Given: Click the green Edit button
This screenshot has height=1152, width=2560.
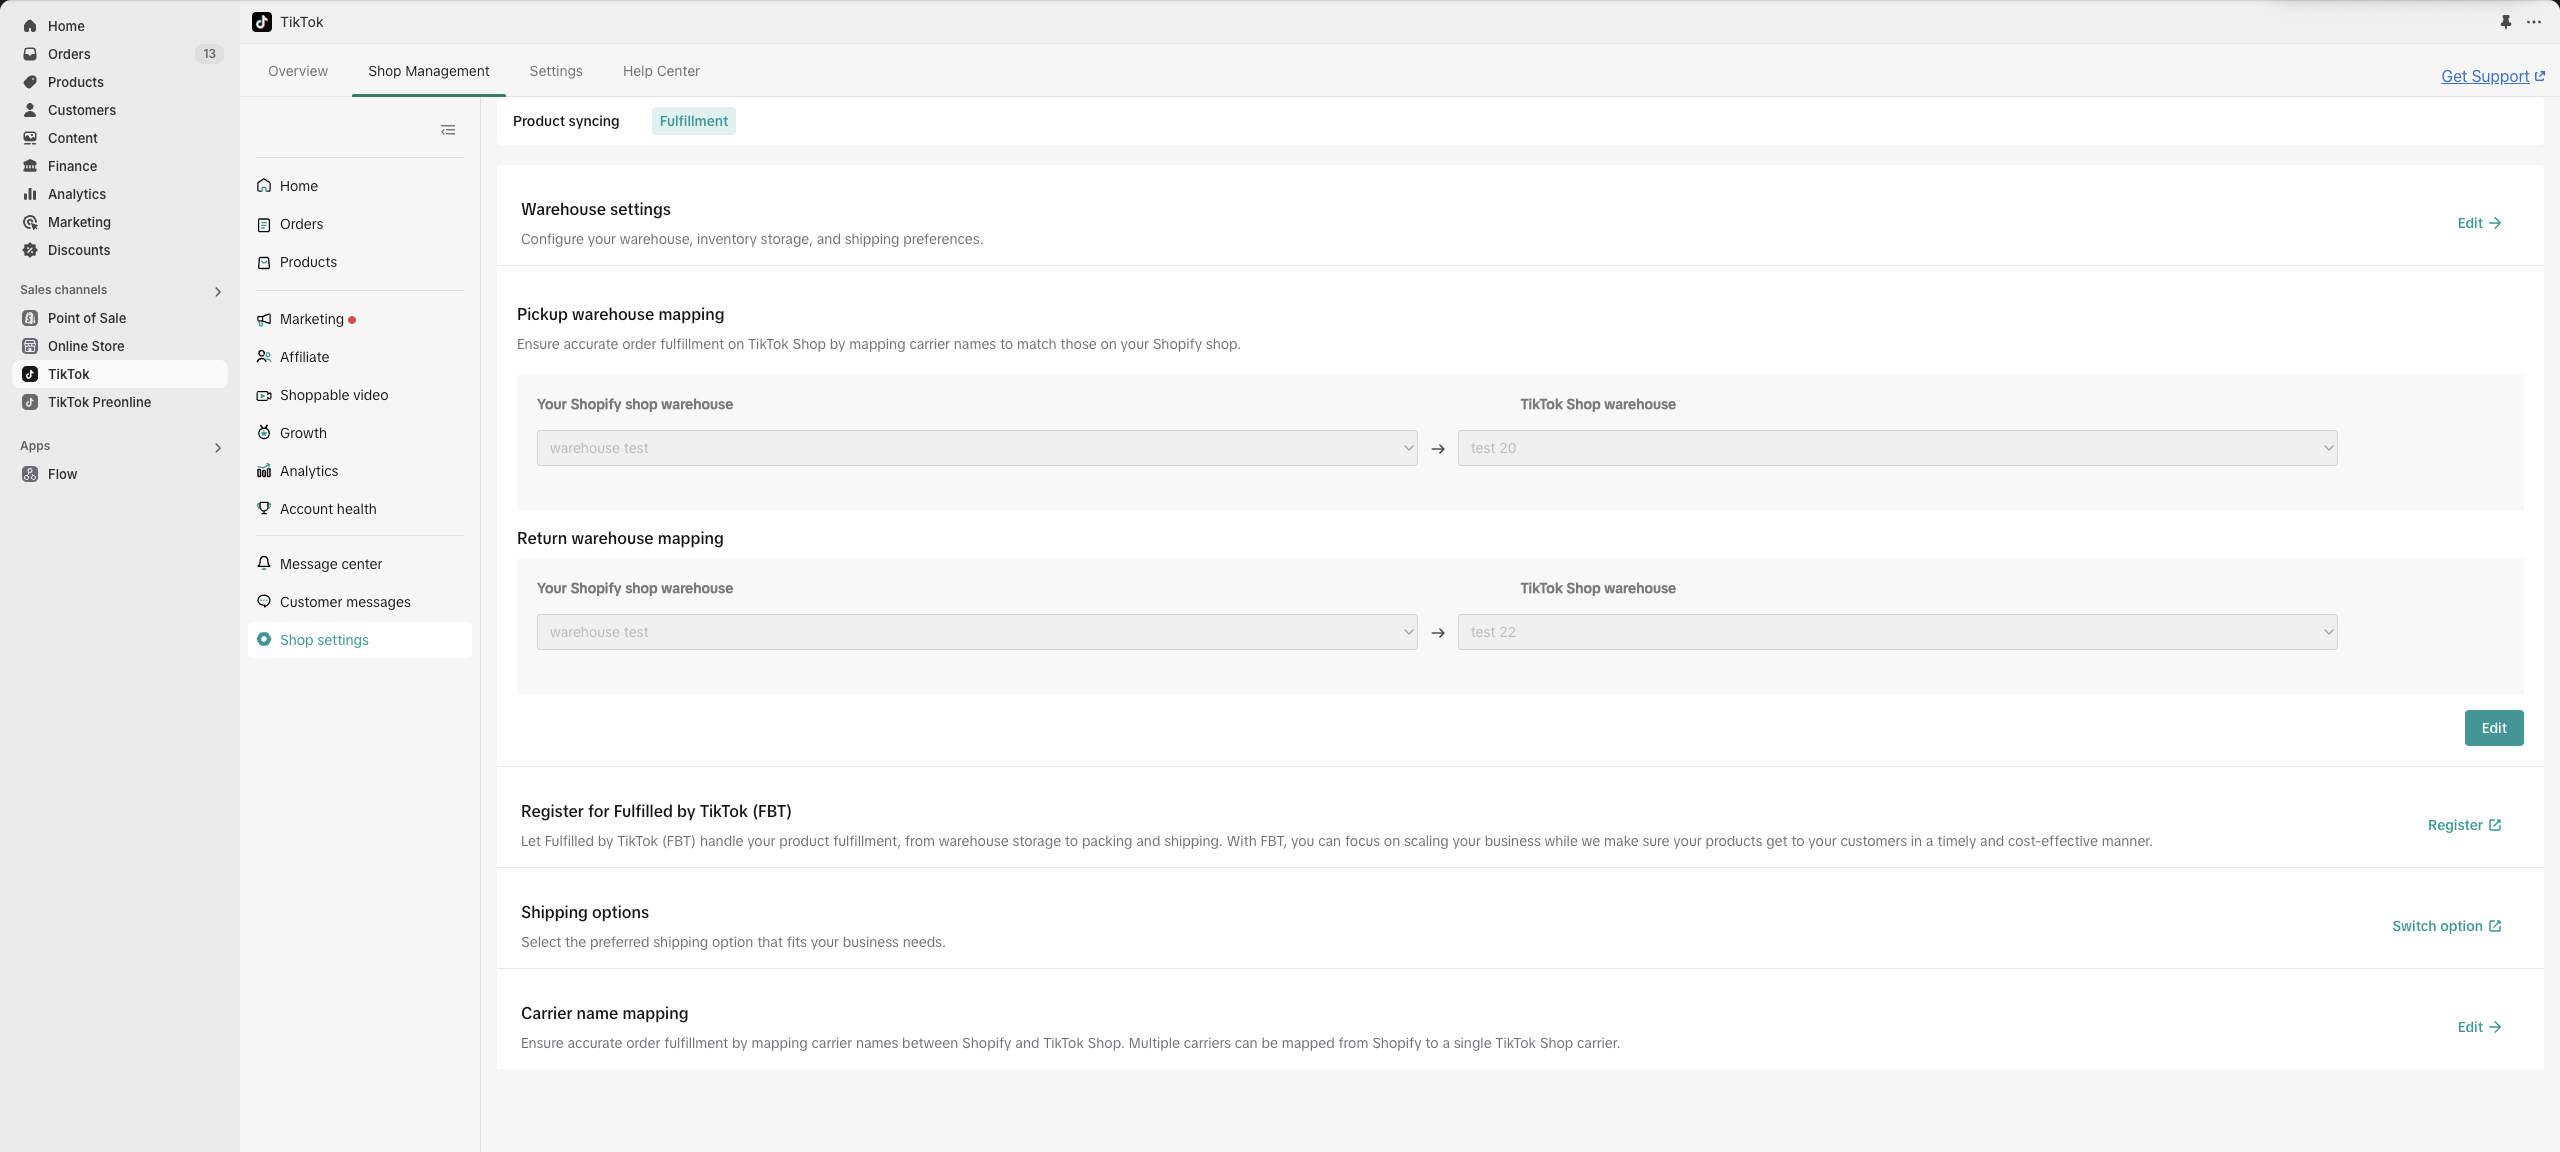Looking at the screenshot, I should [x=2493, y=728].
